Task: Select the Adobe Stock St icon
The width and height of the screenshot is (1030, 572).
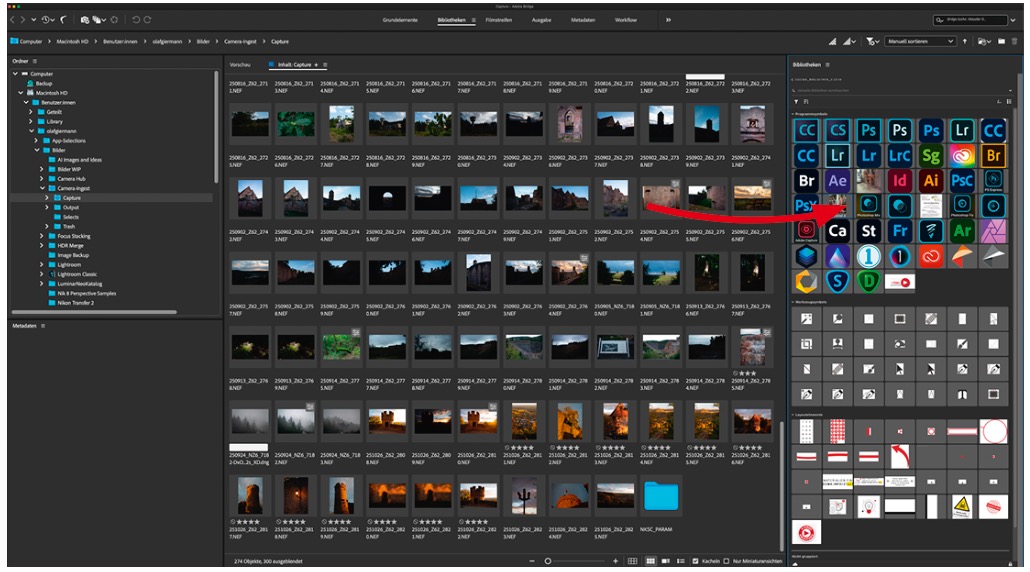Action: [869, 231]
